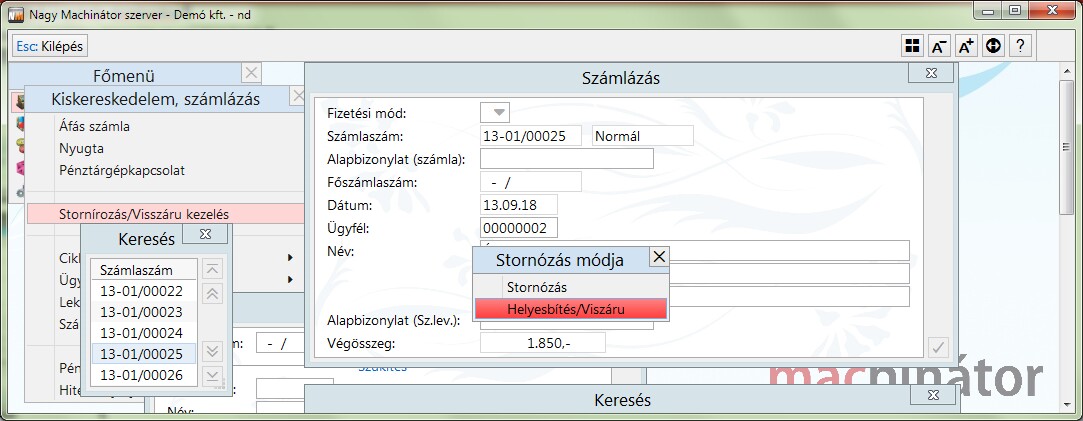Decrease font size with A- icon
This screenshot has height=421, width=1083.
coord(939,46)
